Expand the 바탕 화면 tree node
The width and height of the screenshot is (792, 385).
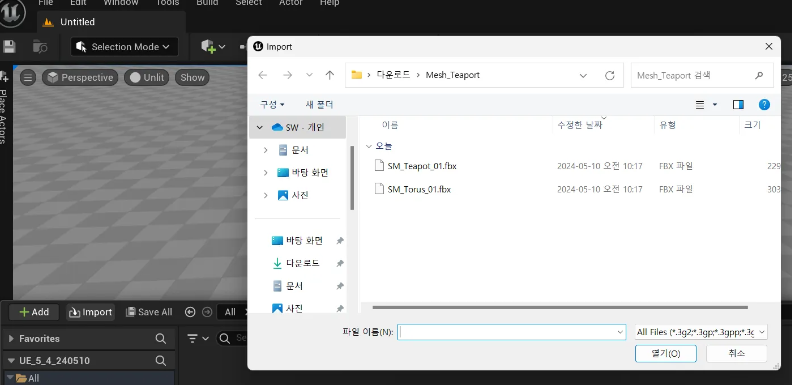click(x=266, y=173)
